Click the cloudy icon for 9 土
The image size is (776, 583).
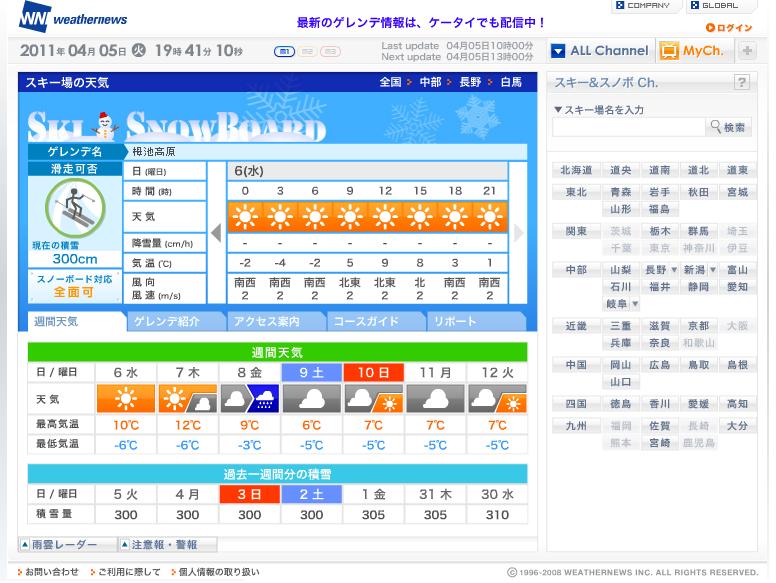[311, 399]
